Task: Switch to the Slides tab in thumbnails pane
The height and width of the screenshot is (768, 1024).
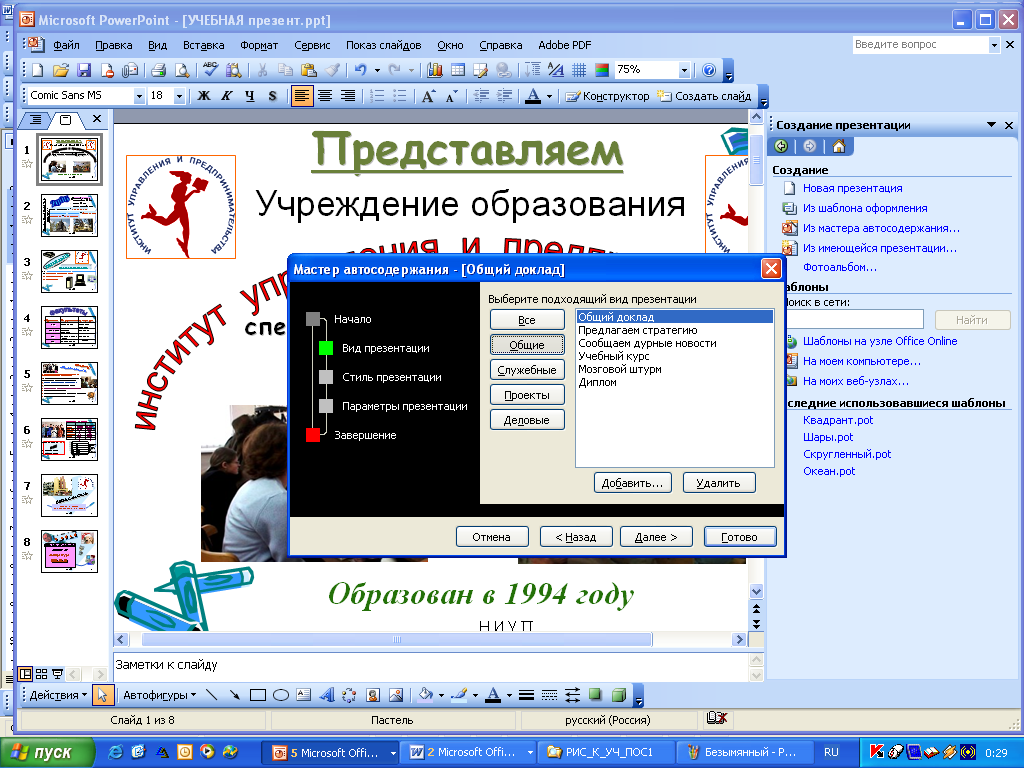Action: pos(65,120)
